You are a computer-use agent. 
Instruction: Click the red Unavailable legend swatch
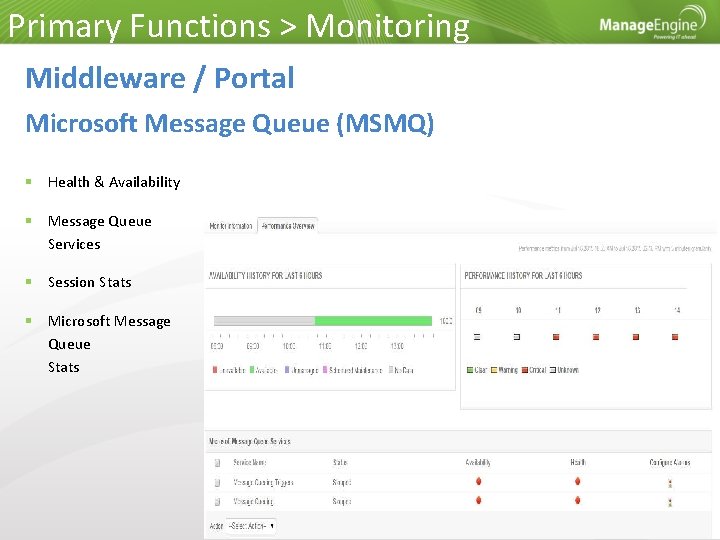[x=215, y=370]
